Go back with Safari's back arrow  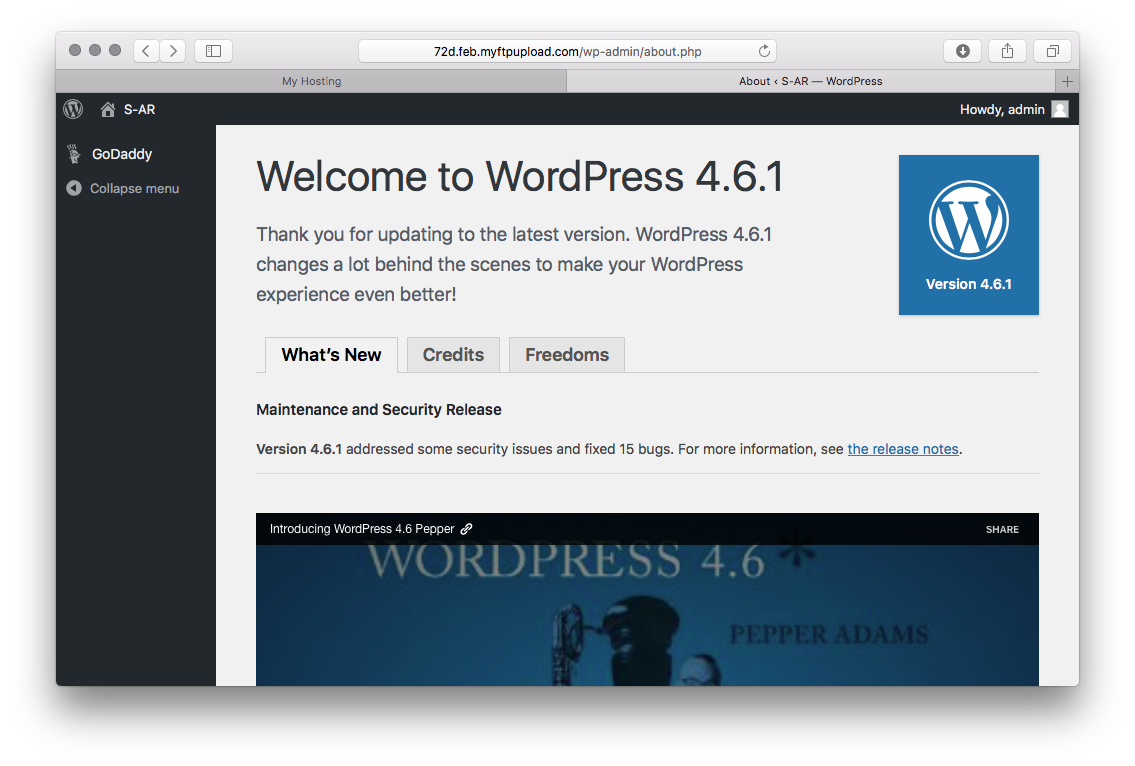coord(146,51)
